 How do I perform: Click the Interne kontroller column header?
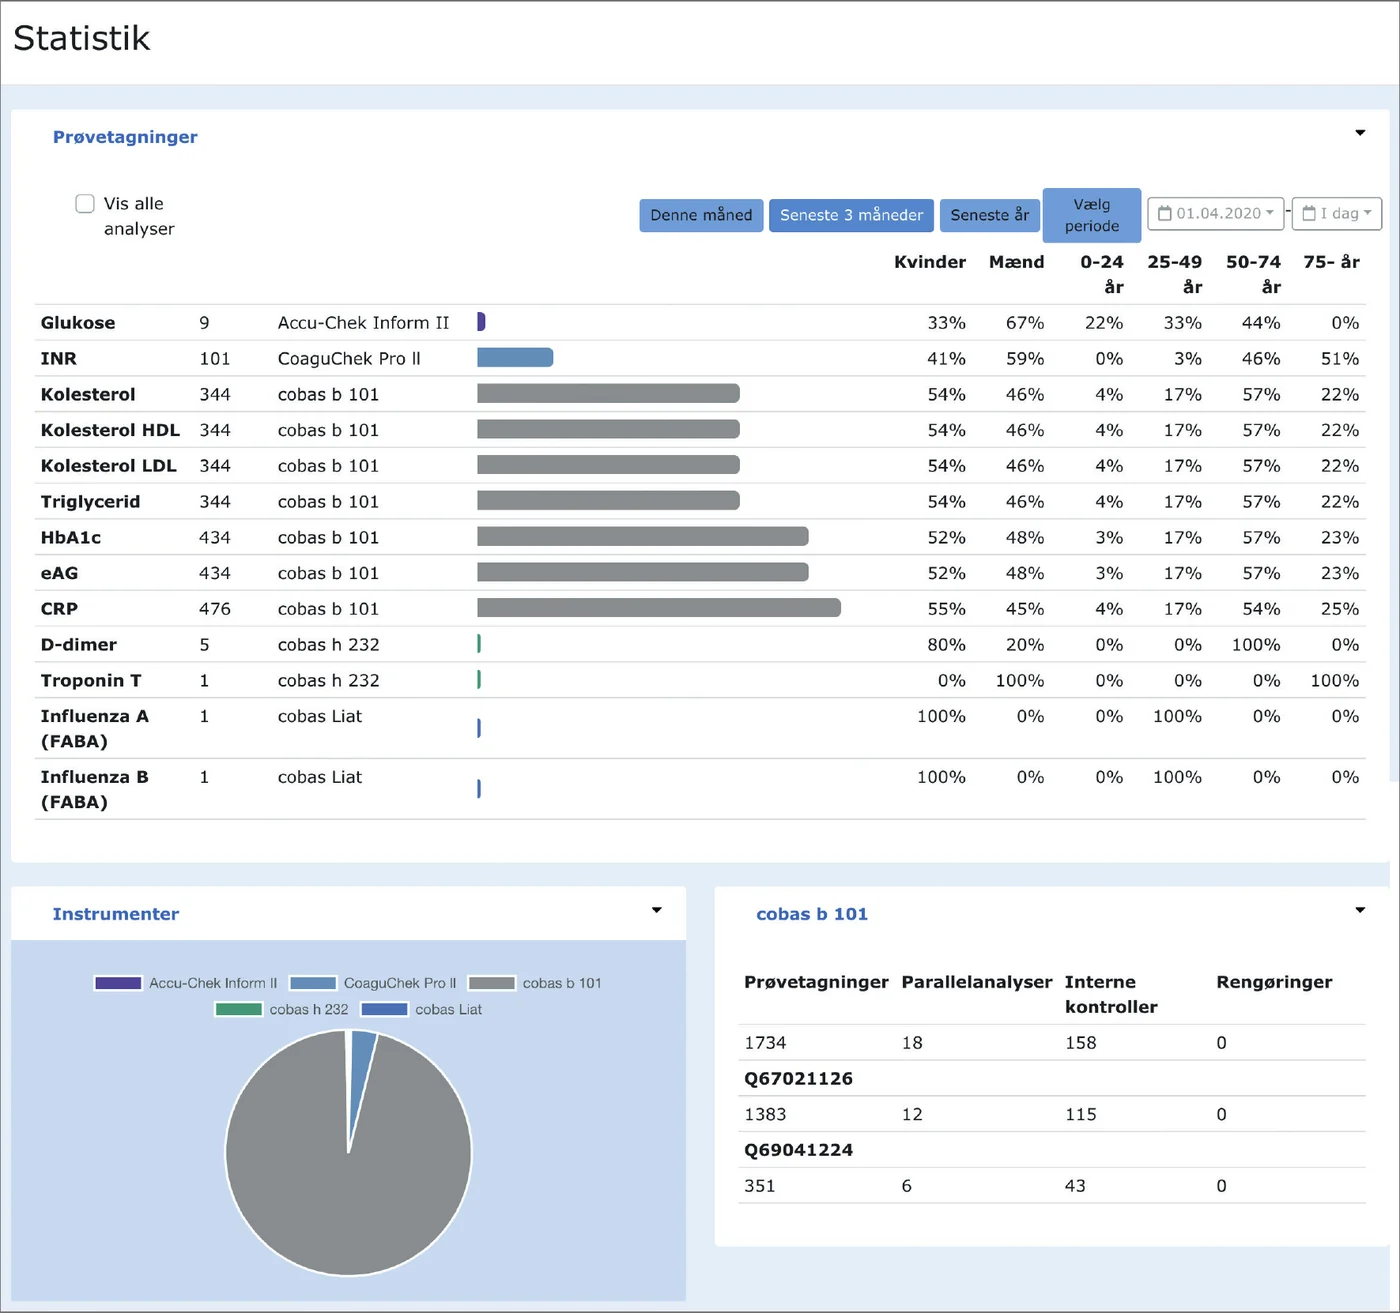(1111, 994)
